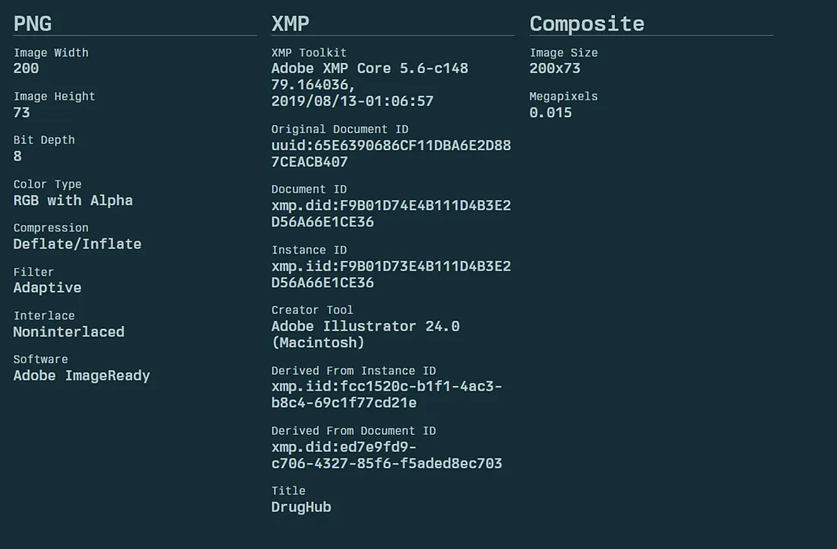The image size is (837, 549).
Task: Click the Bit Depth value 8
Action: click(x=18, y=156)
